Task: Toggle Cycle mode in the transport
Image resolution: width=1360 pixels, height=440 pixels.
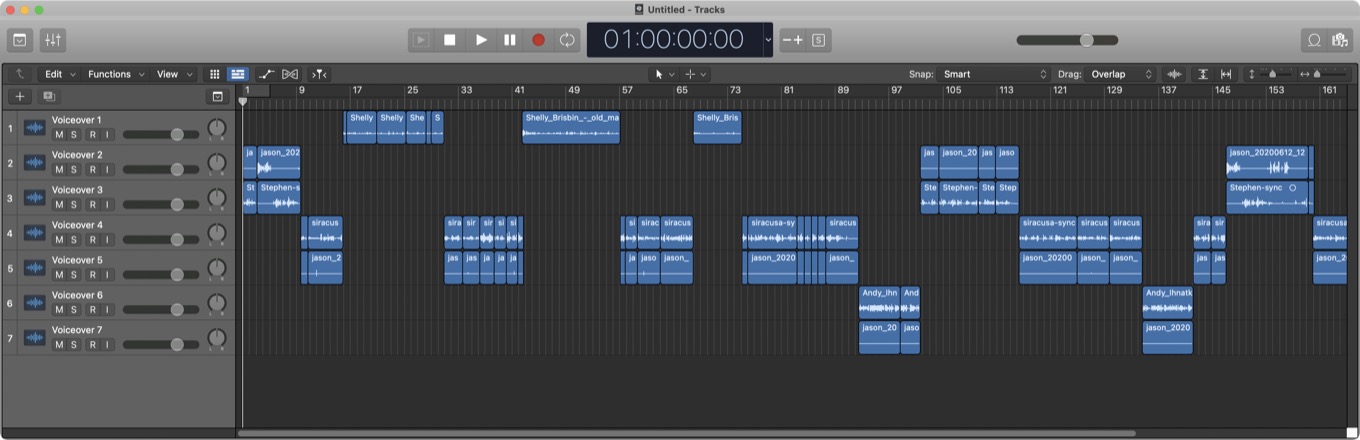Action: 567,40
